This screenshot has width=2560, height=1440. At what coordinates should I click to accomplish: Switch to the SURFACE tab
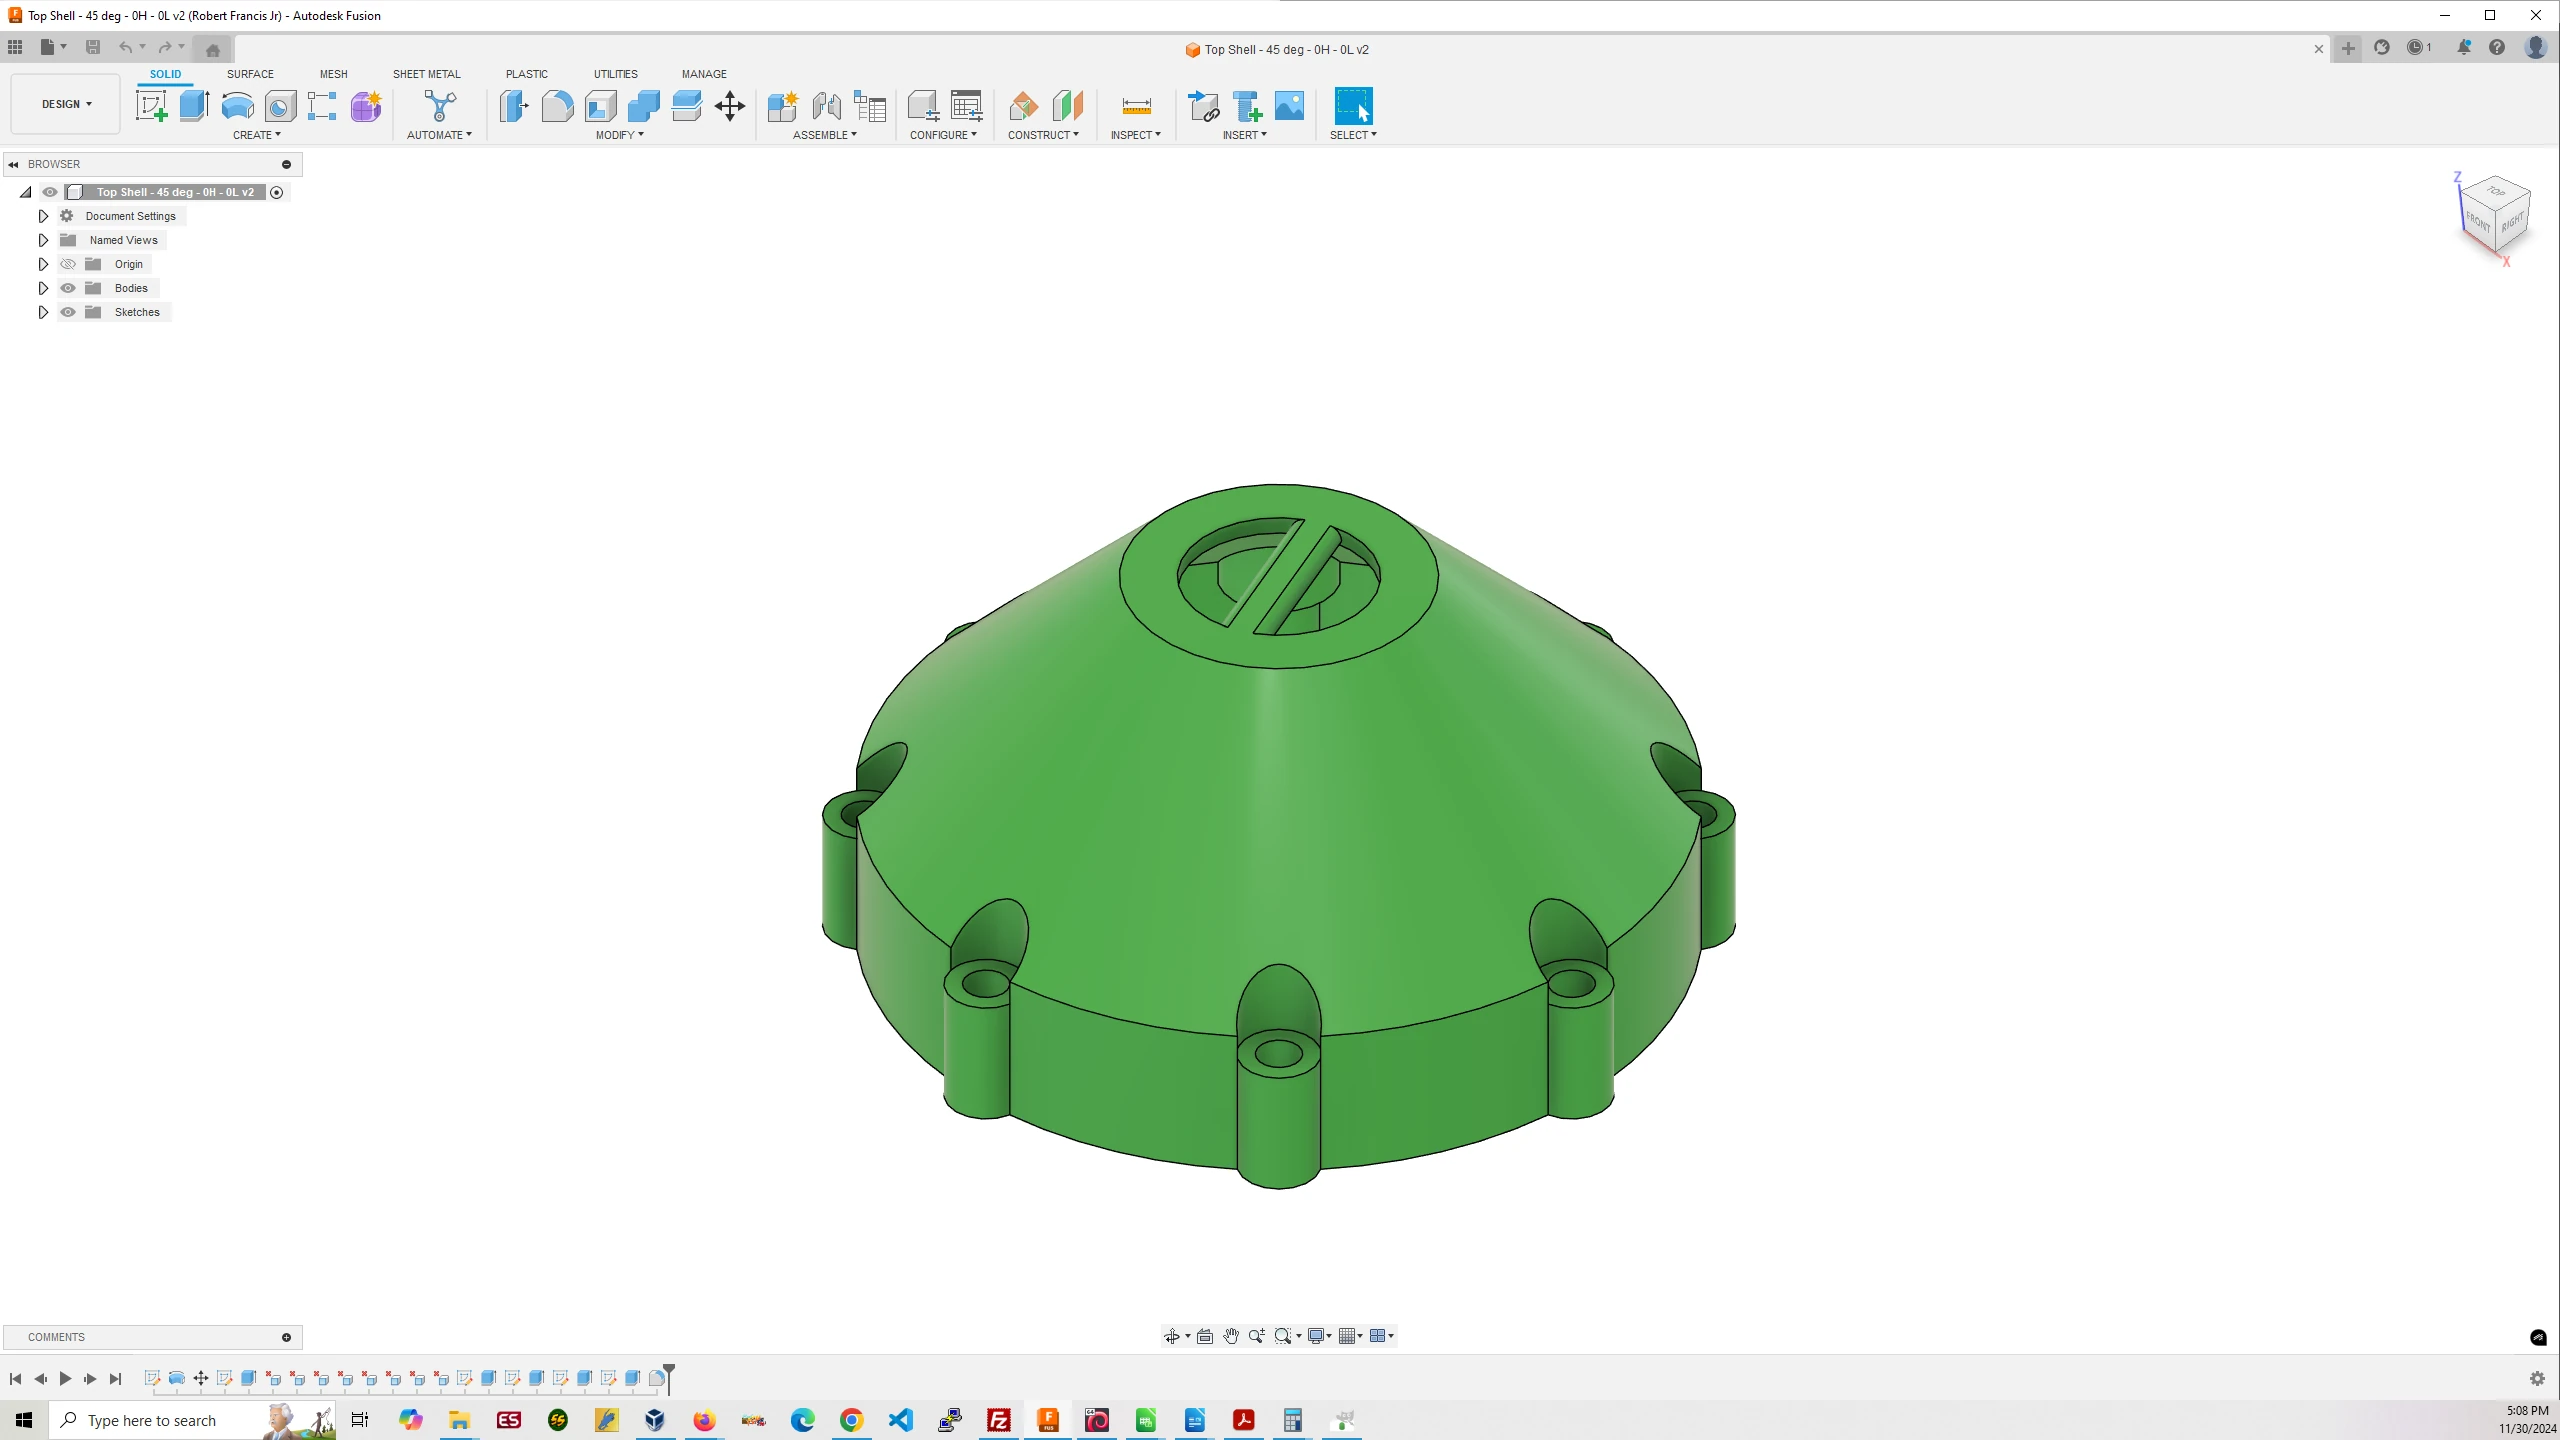point(250,74)
